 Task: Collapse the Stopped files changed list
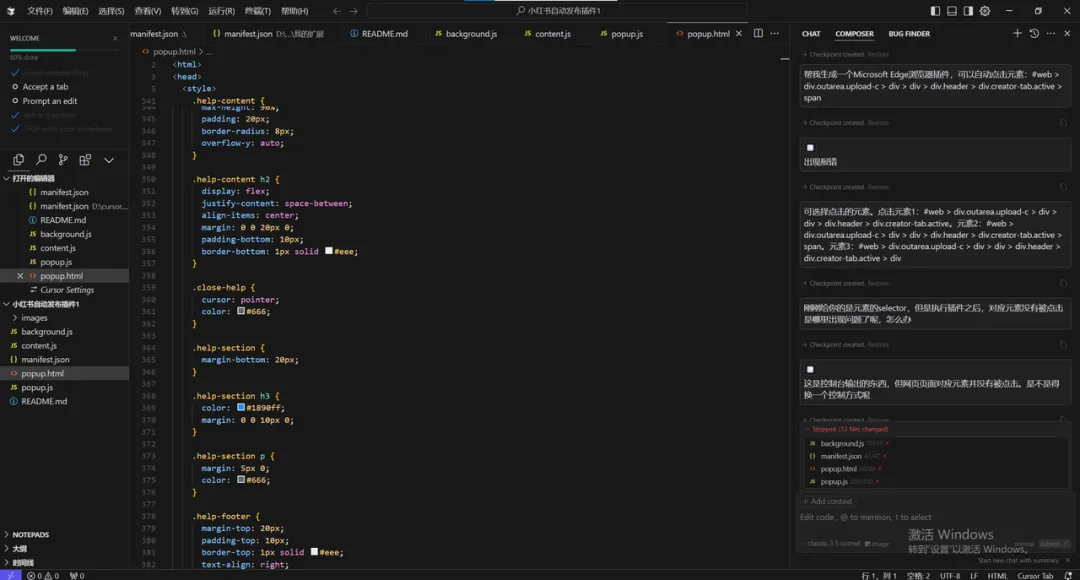pyautogui.click(x=846, y=429)
